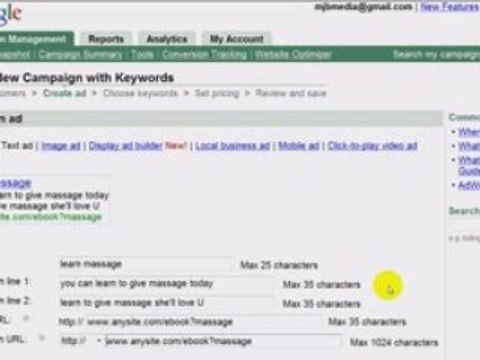
Task: Choose Click-to-play video ad
Action: (x=372, y=146)
